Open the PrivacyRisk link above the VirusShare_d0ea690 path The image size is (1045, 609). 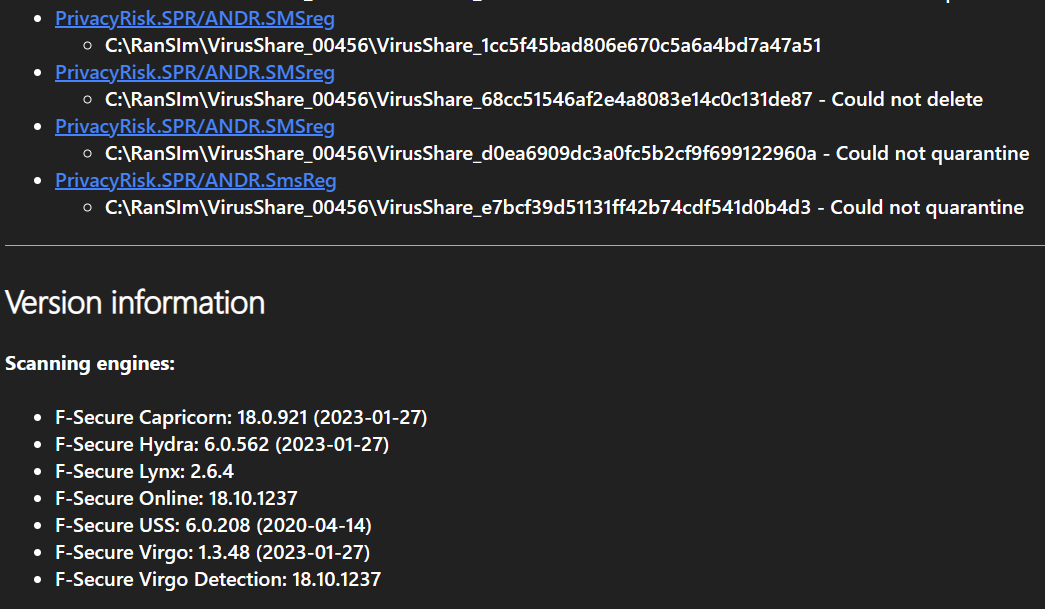(195, 127)
